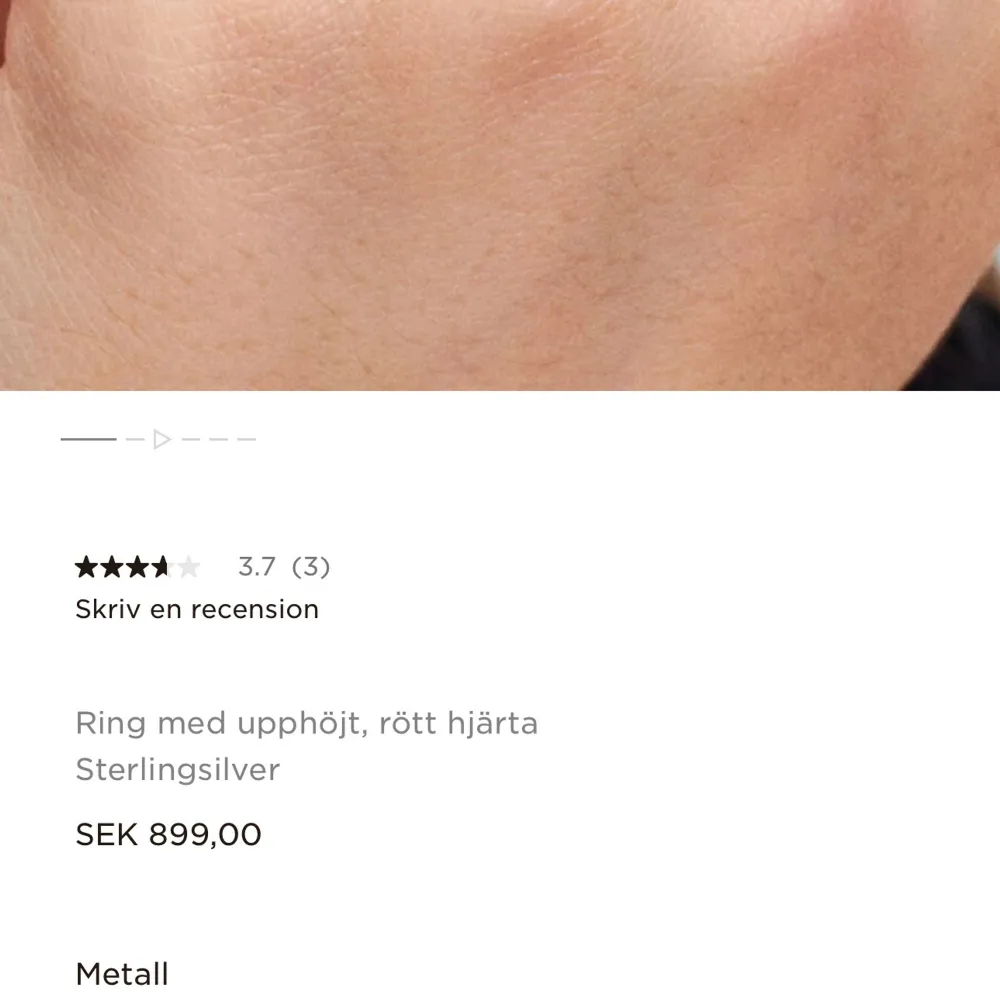Click the half-filled fourth star
Viewport: 1000px width, 1000px height.
pos(161,566)
